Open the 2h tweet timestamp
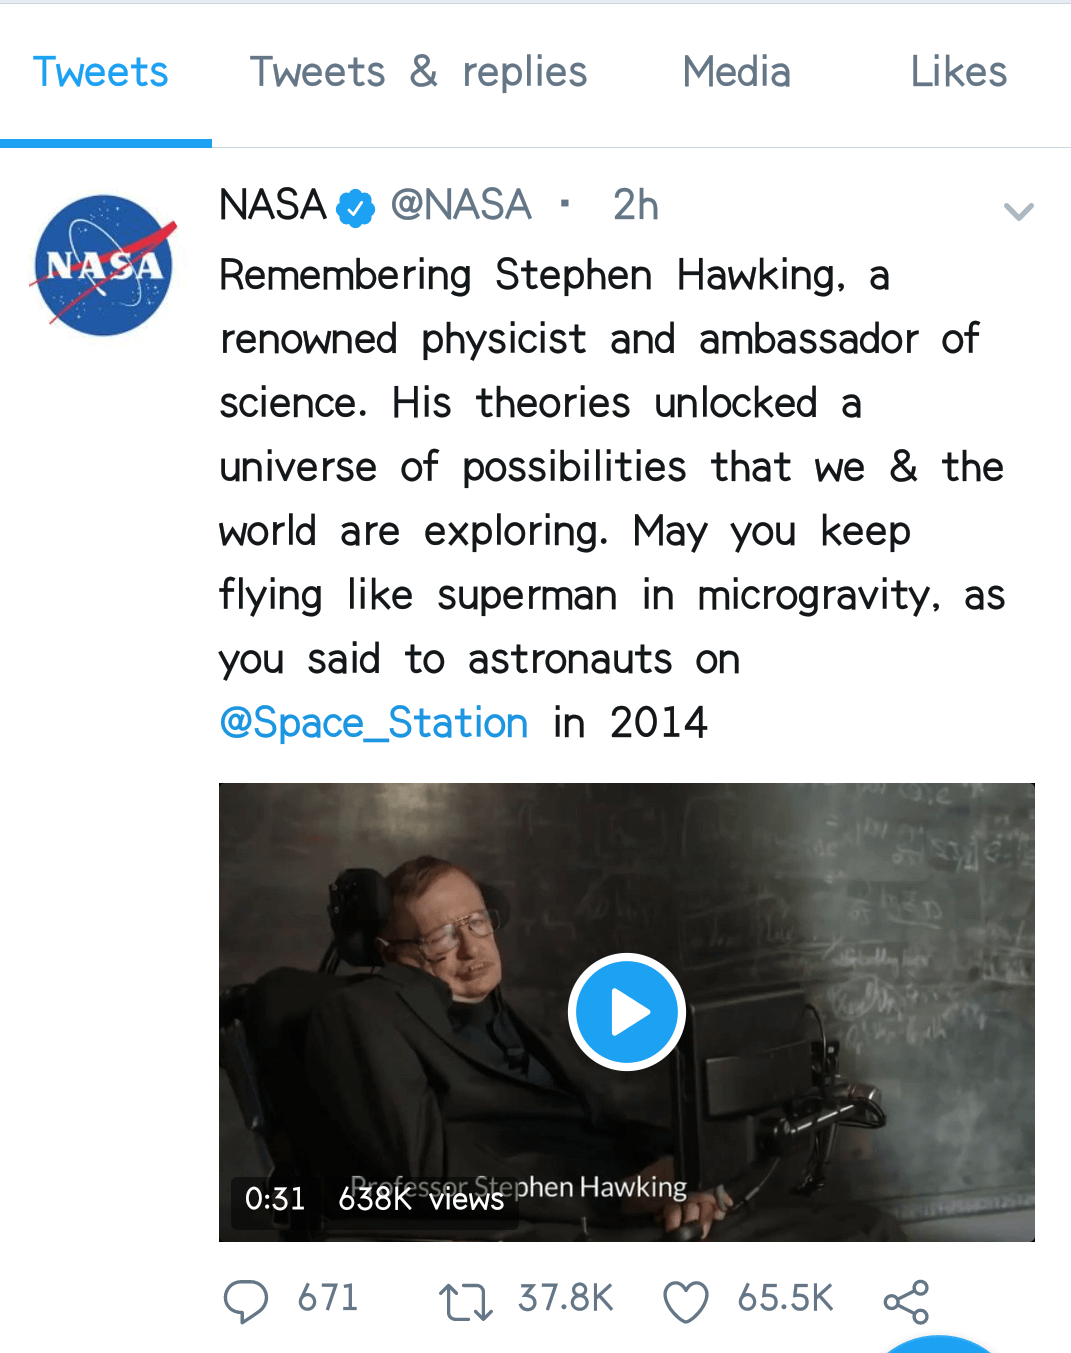This screenshot has width=1071, height=1353. point(635,205)
